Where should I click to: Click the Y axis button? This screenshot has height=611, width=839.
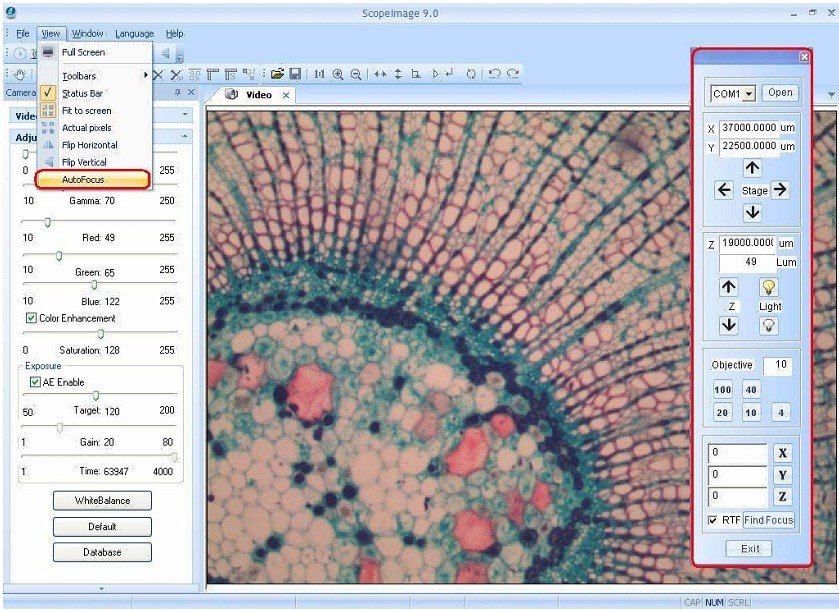tap(782, 475)
